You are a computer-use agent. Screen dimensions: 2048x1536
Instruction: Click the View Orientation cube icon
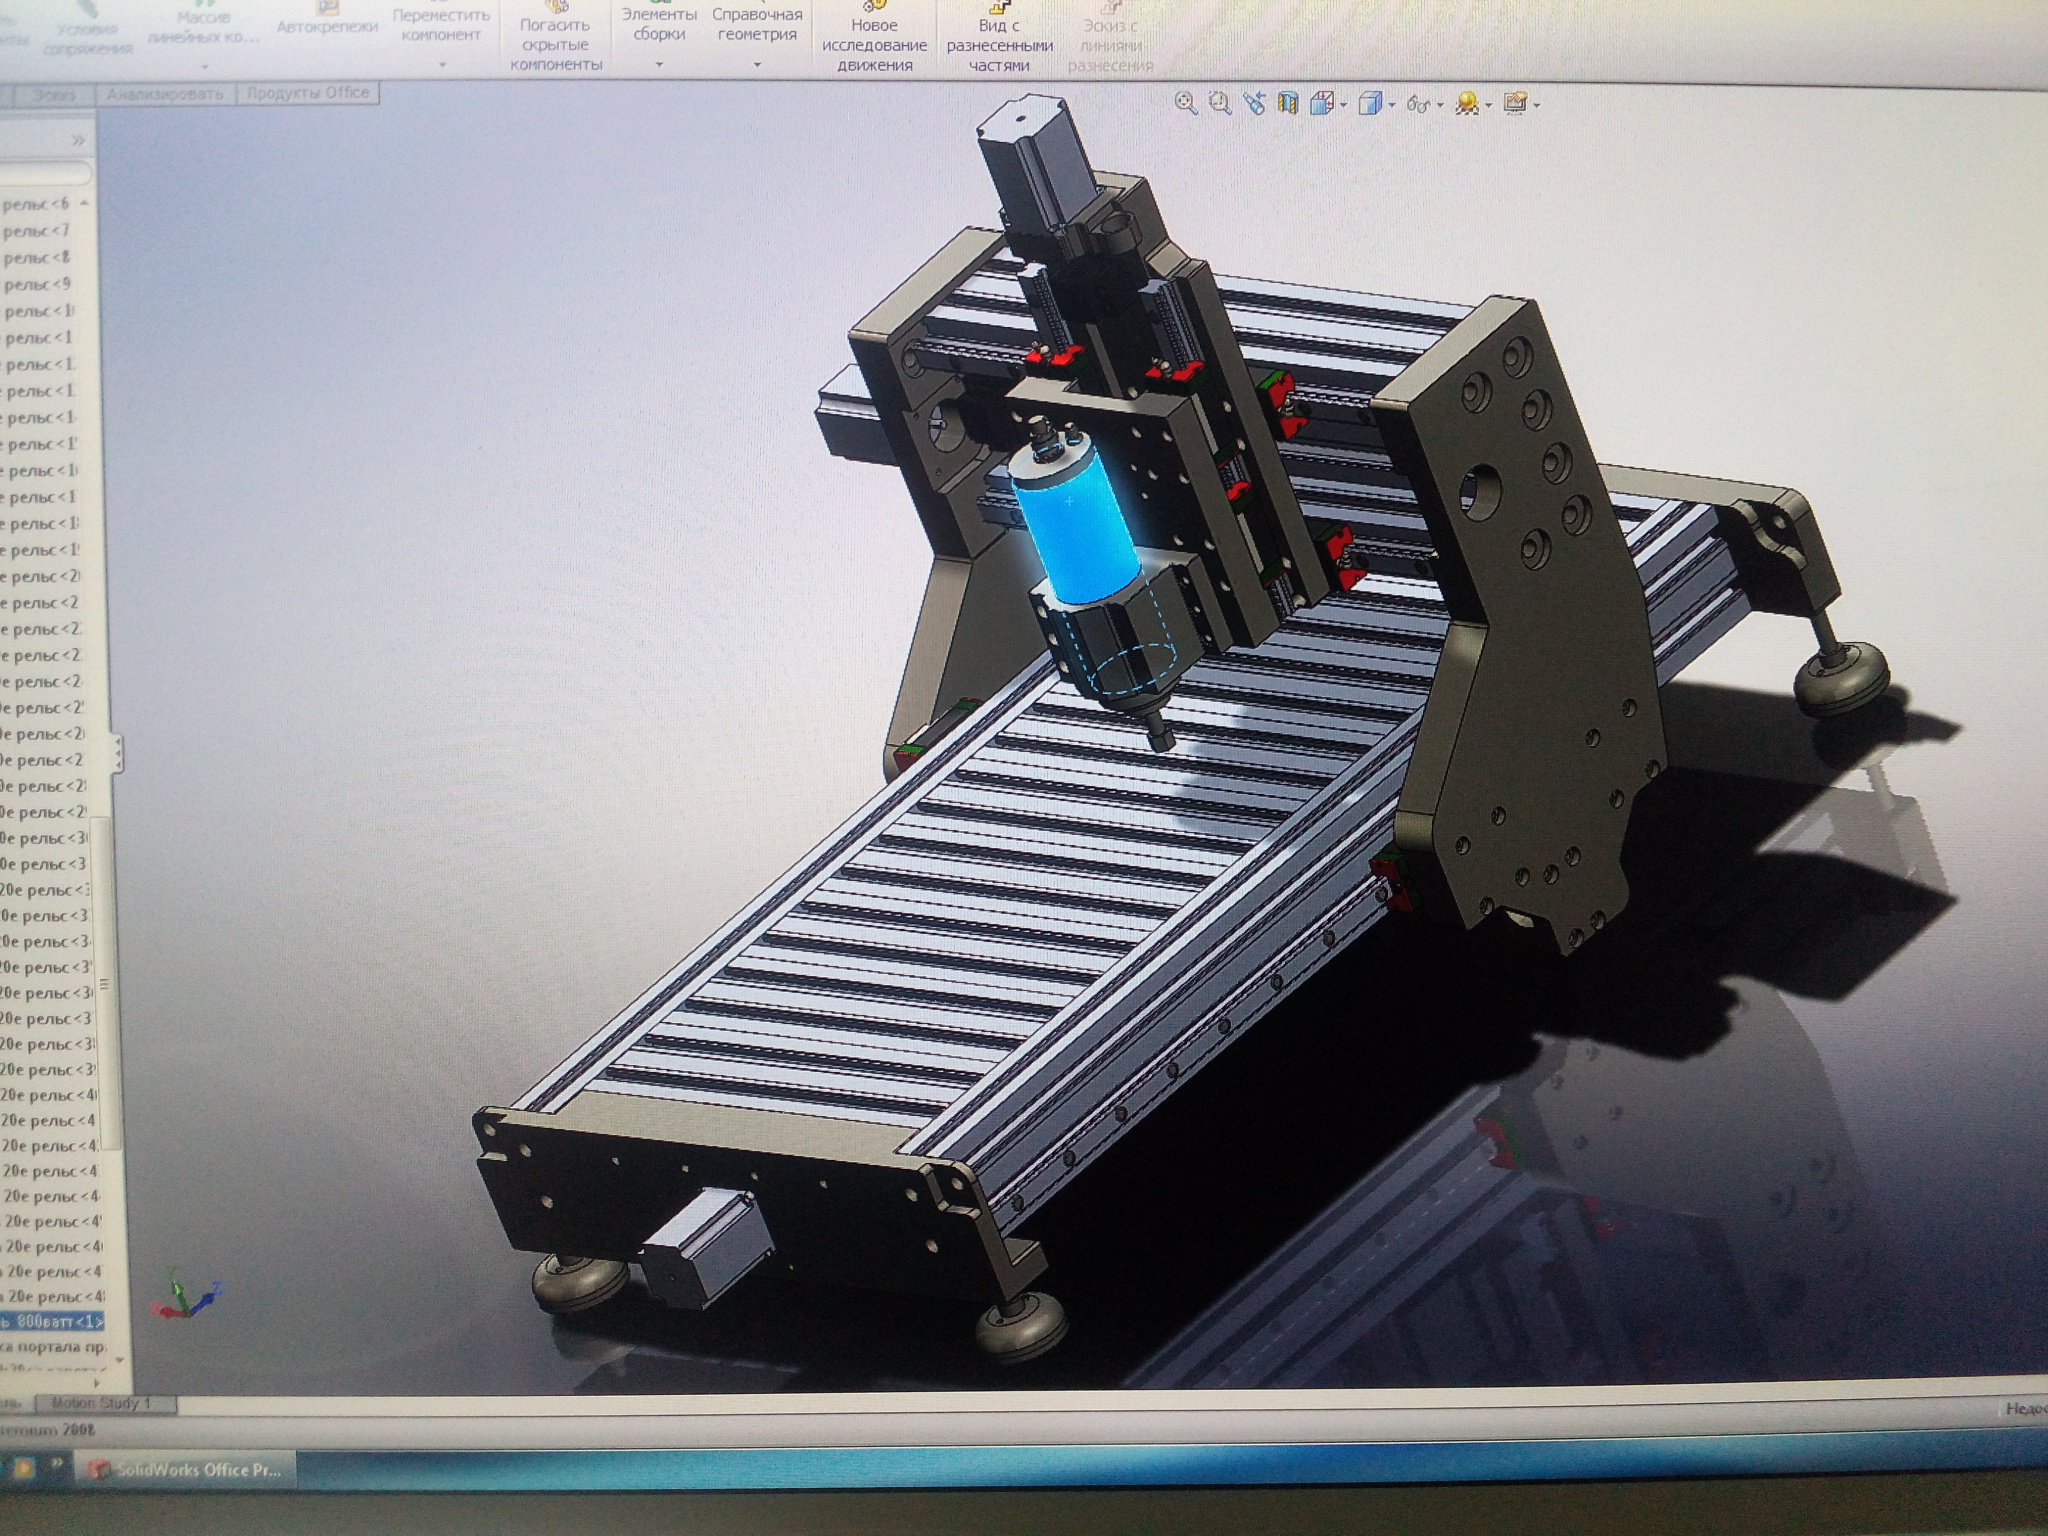1322,103
